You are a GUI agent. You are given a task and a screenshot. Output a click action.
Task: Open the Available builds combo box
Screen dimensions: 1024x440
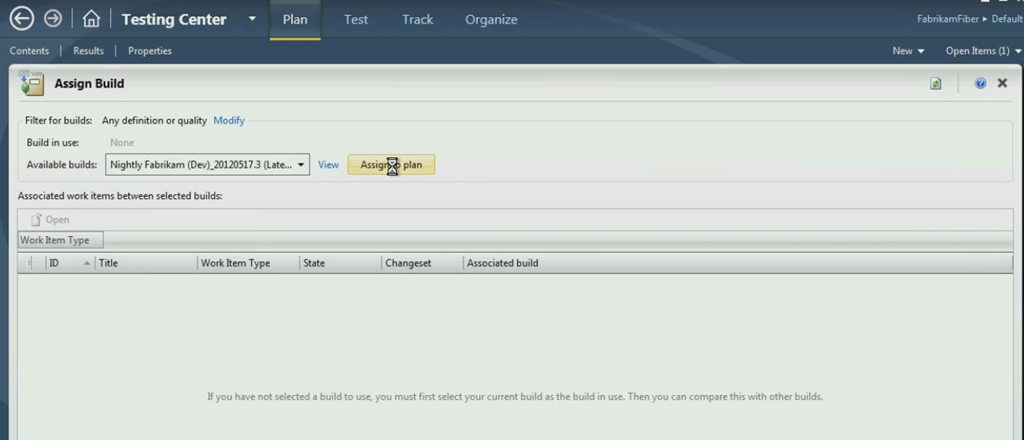coord(207,165)
